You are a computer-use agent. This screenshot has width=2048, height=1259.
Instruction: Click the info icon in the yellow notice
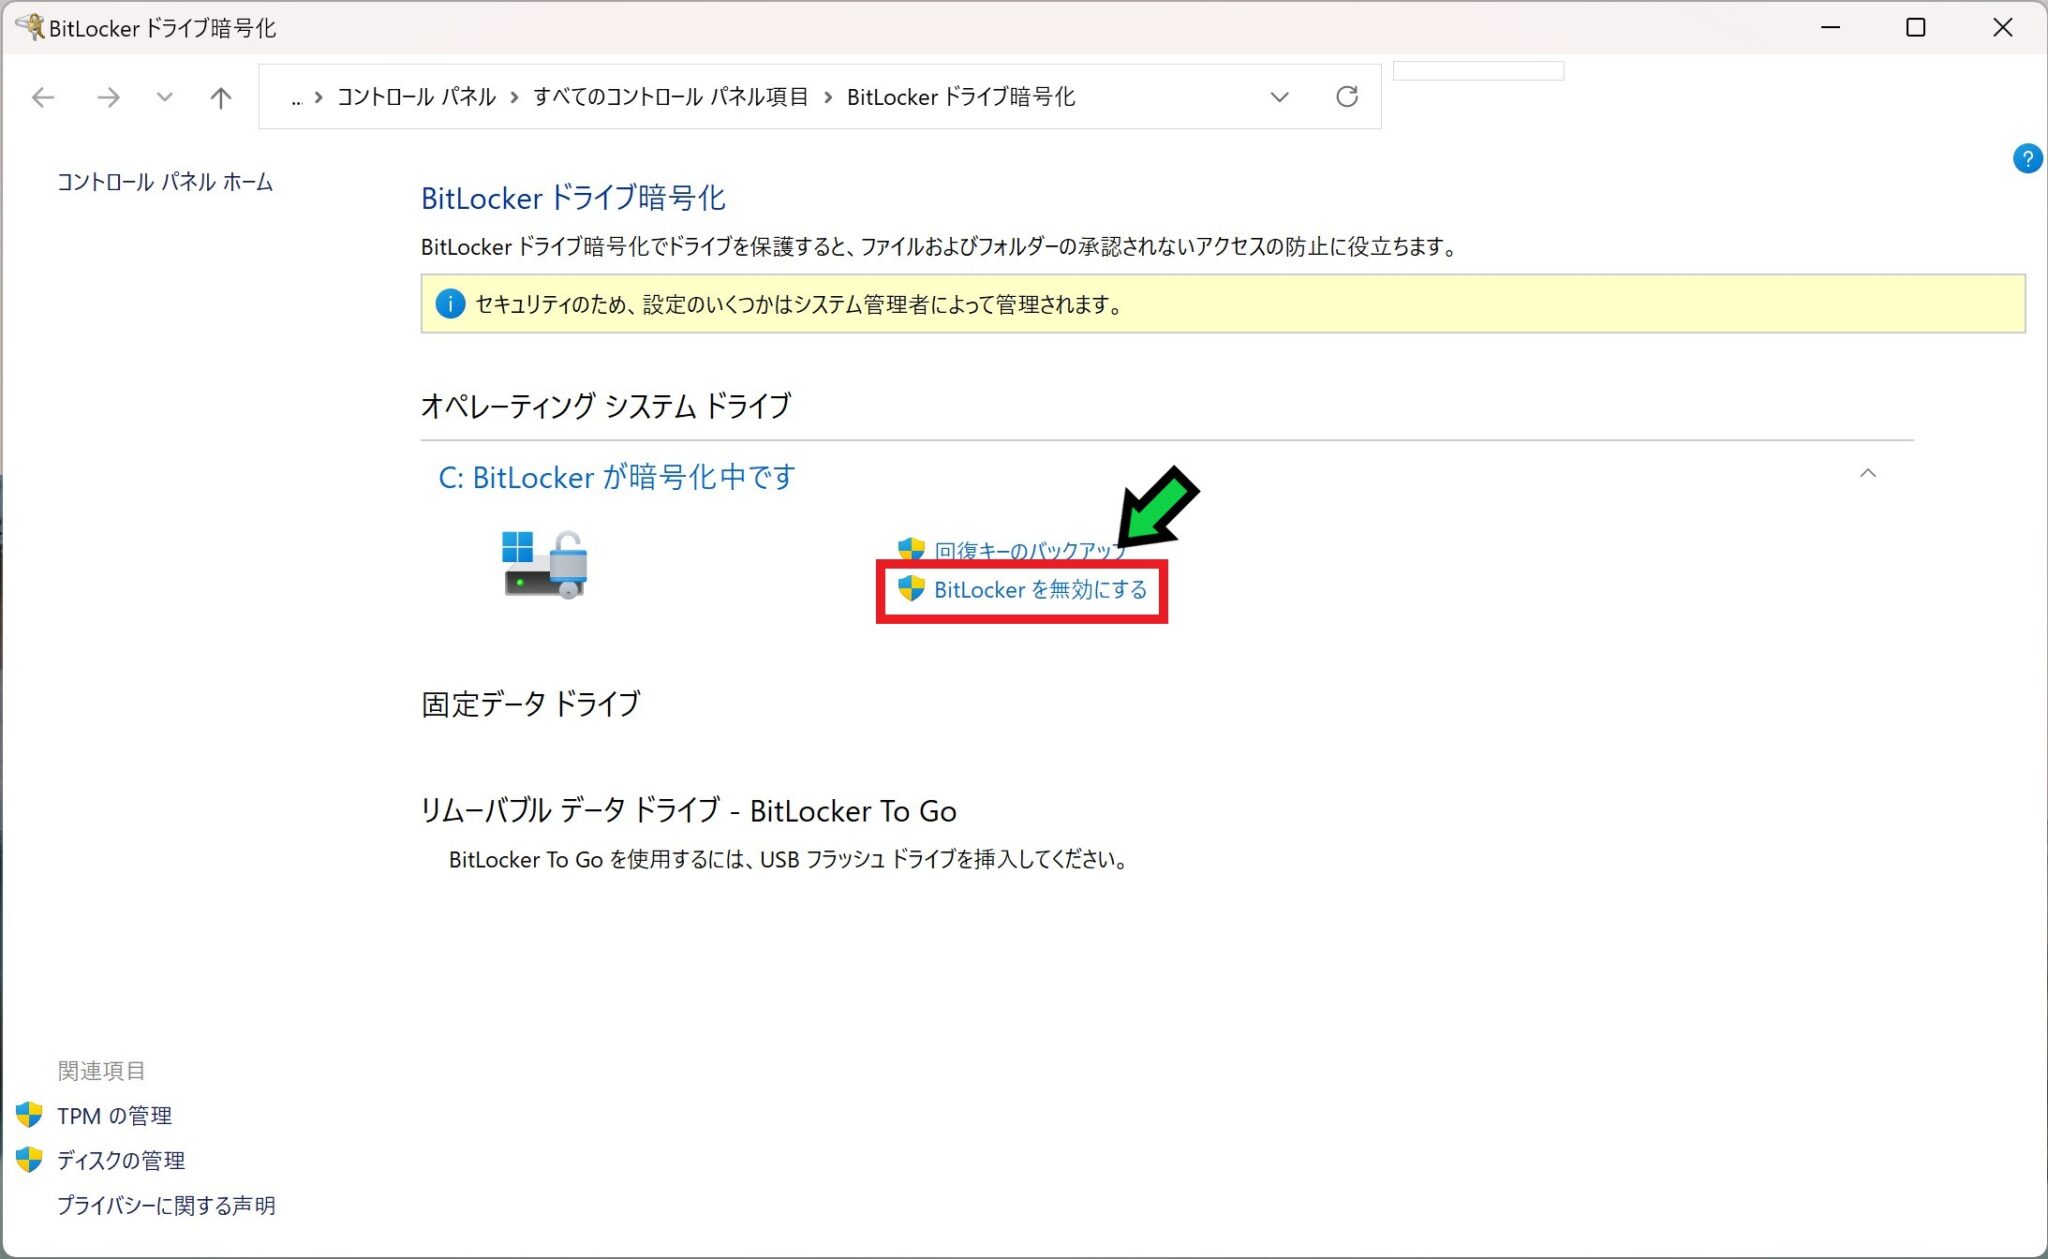[x=449, y=303]
